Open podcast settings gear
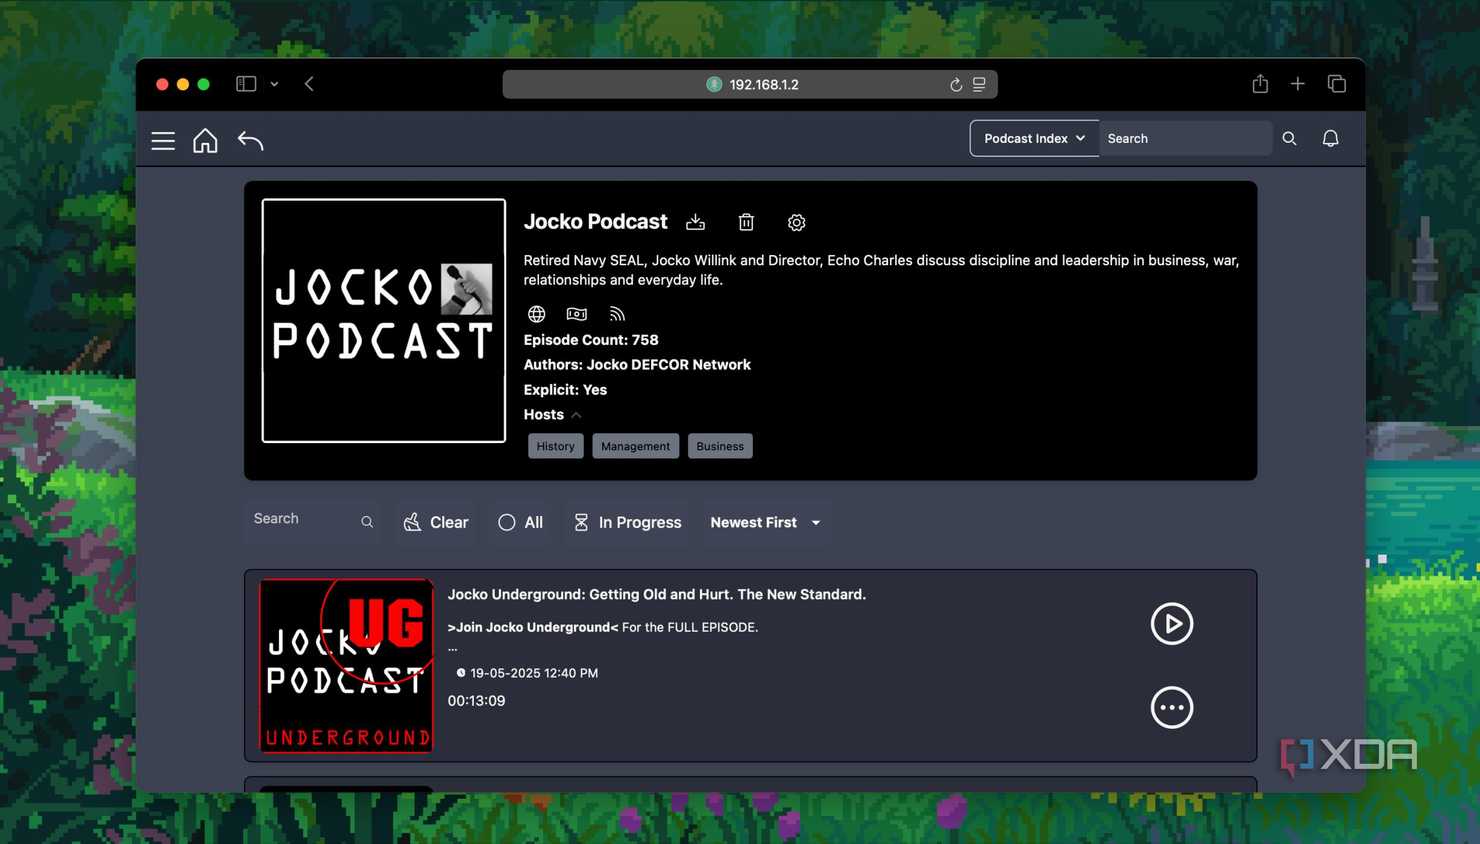 coord(796,222)
